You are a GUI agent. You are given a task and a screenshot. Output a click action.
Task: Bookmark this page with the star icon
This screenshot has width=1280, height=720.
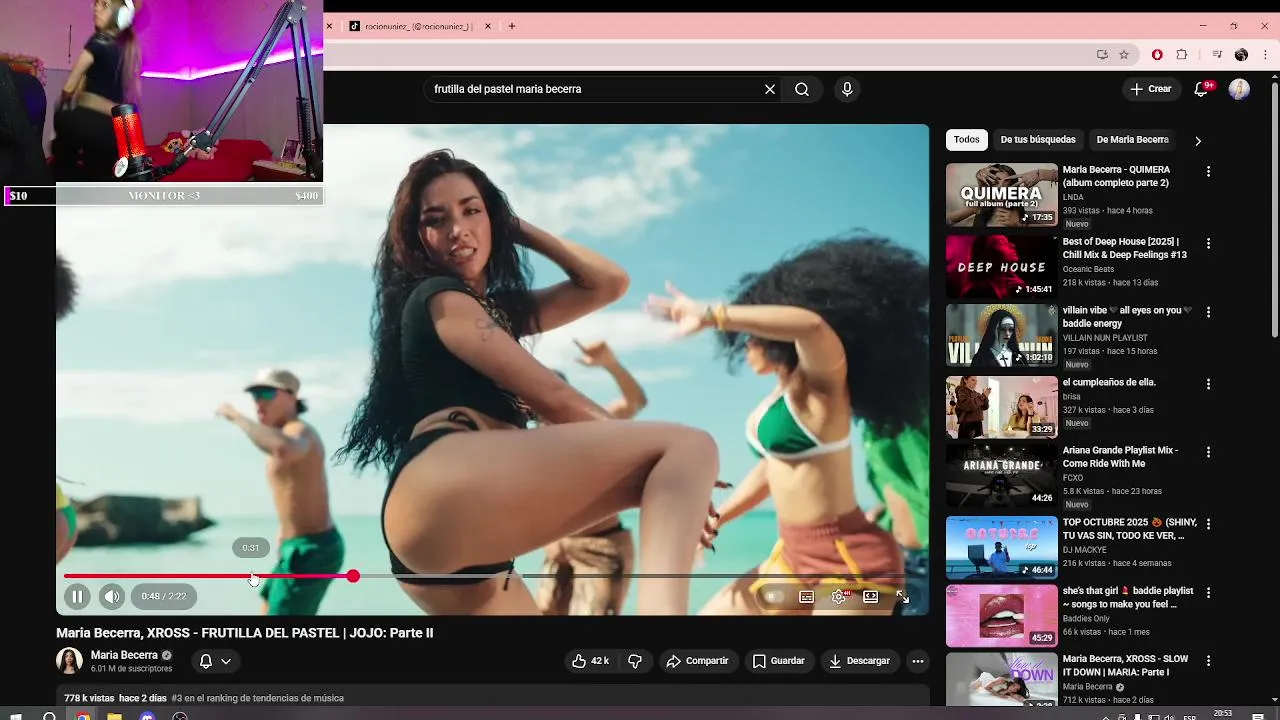pyautogui.click(x=1124, y=55)
